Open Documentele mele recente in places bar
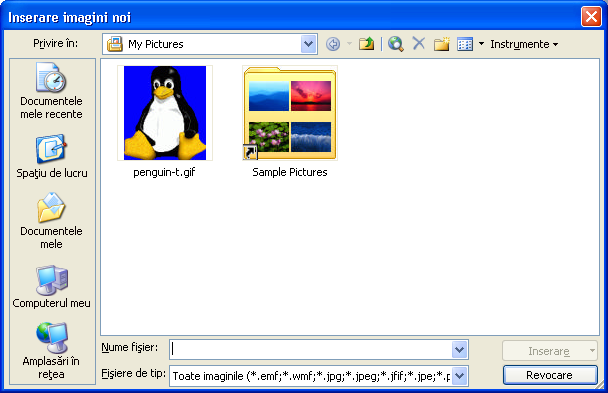The width and height of the screenshot is (608, 393). coord(52,91)
